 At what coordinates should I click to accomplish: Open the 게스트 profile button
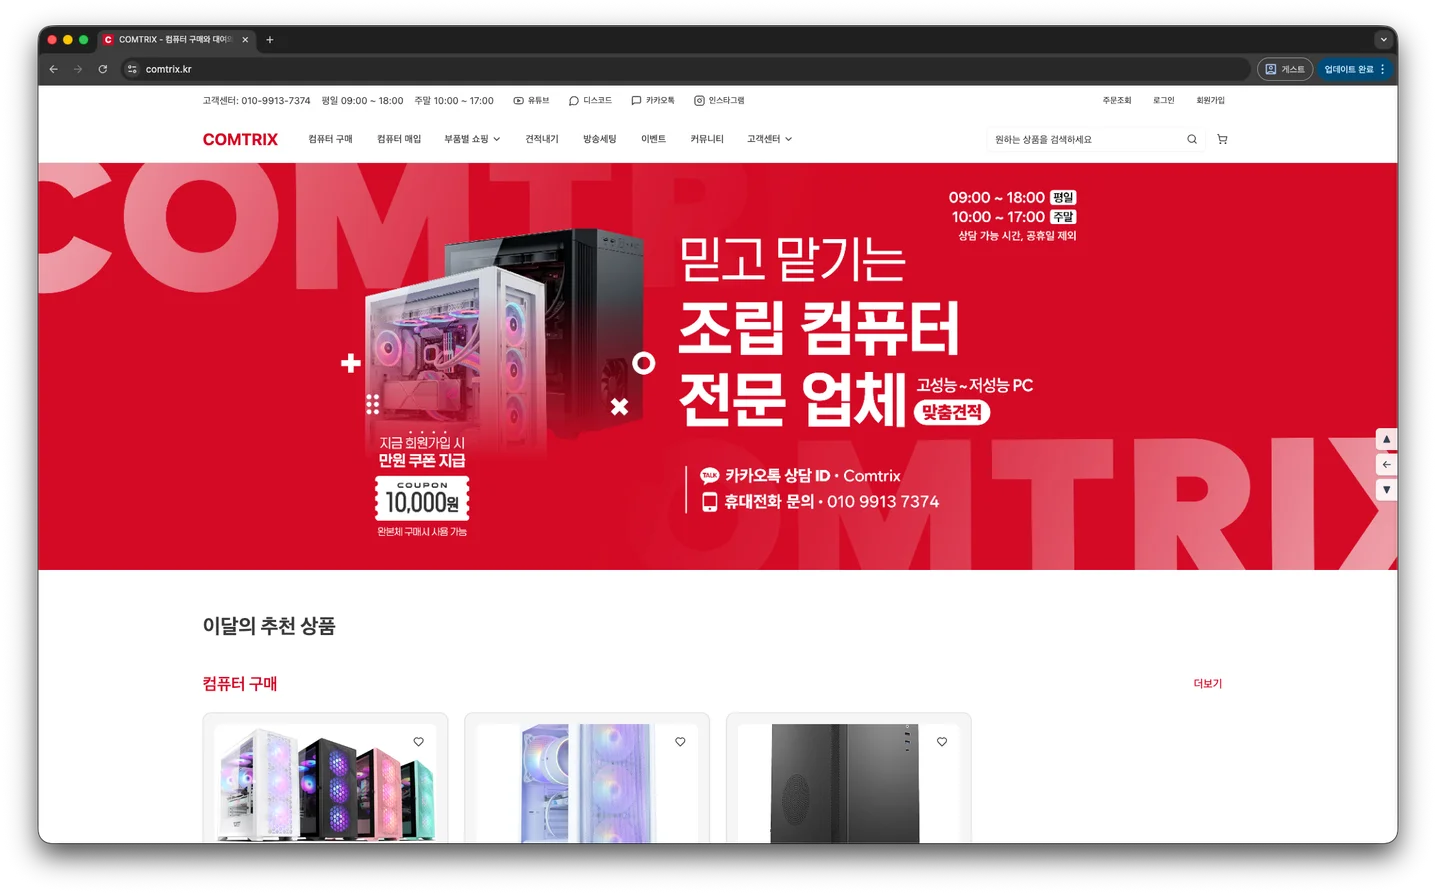pyautogui.click(x=1285, y=69)
